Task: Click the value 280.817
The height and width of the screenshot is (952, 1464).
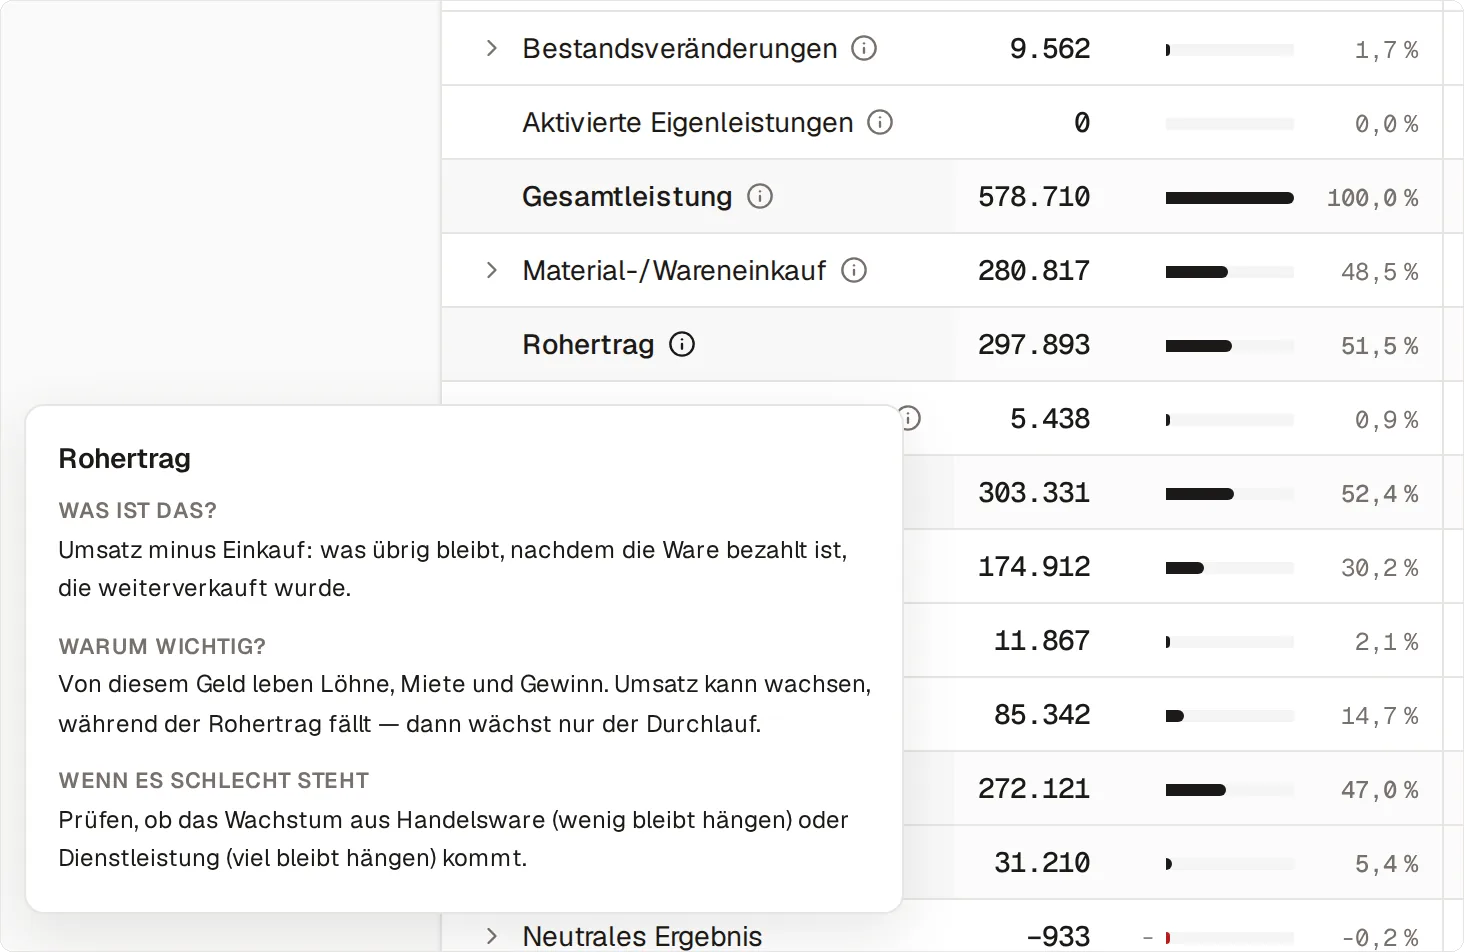Action: pos(1034,270)
